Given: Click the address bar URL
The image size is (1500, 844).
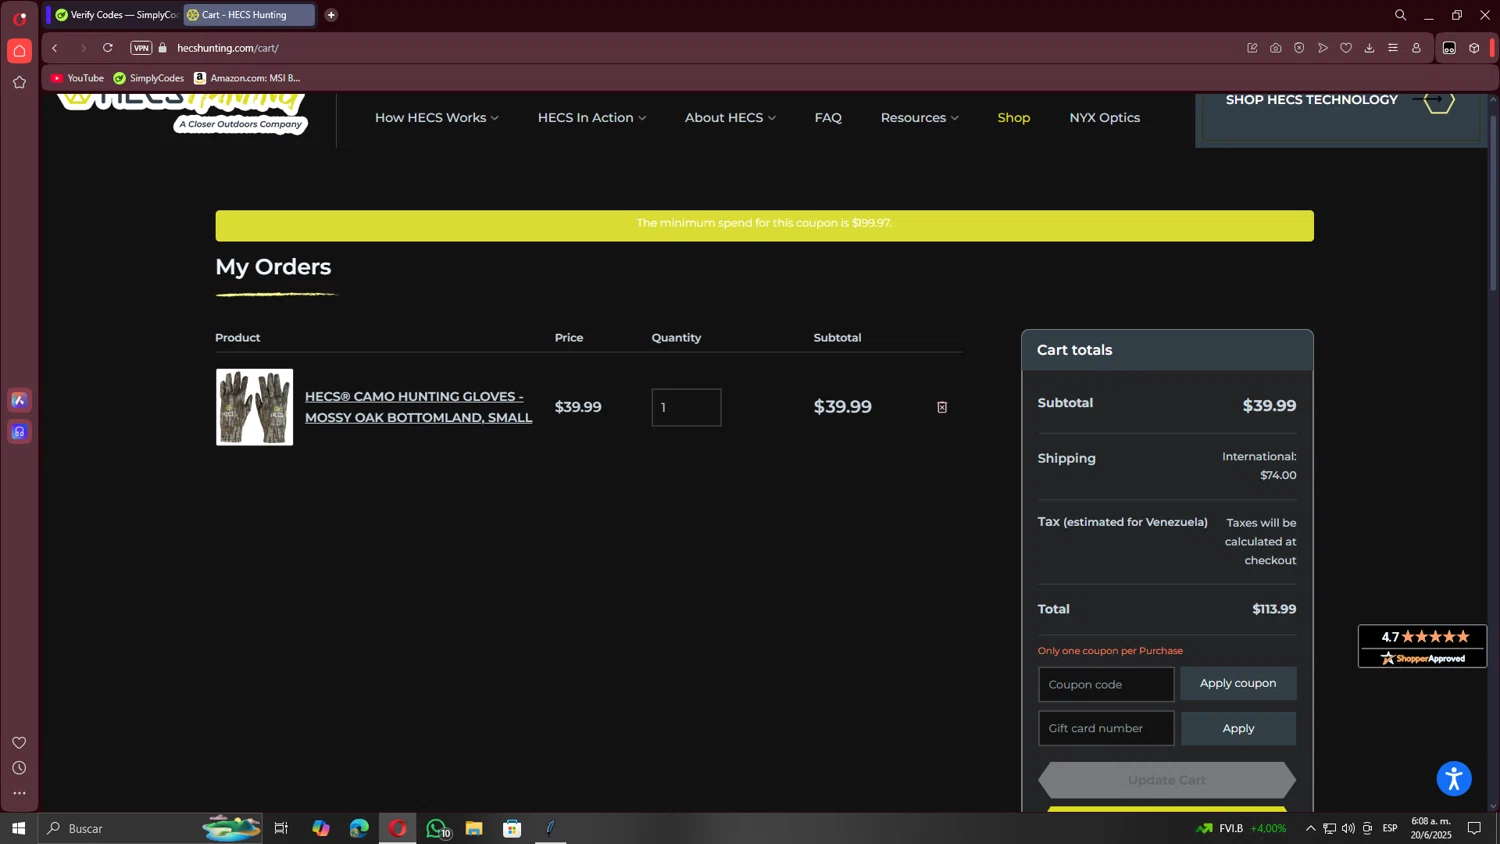Looking at the screenshot, I should 228,48.
